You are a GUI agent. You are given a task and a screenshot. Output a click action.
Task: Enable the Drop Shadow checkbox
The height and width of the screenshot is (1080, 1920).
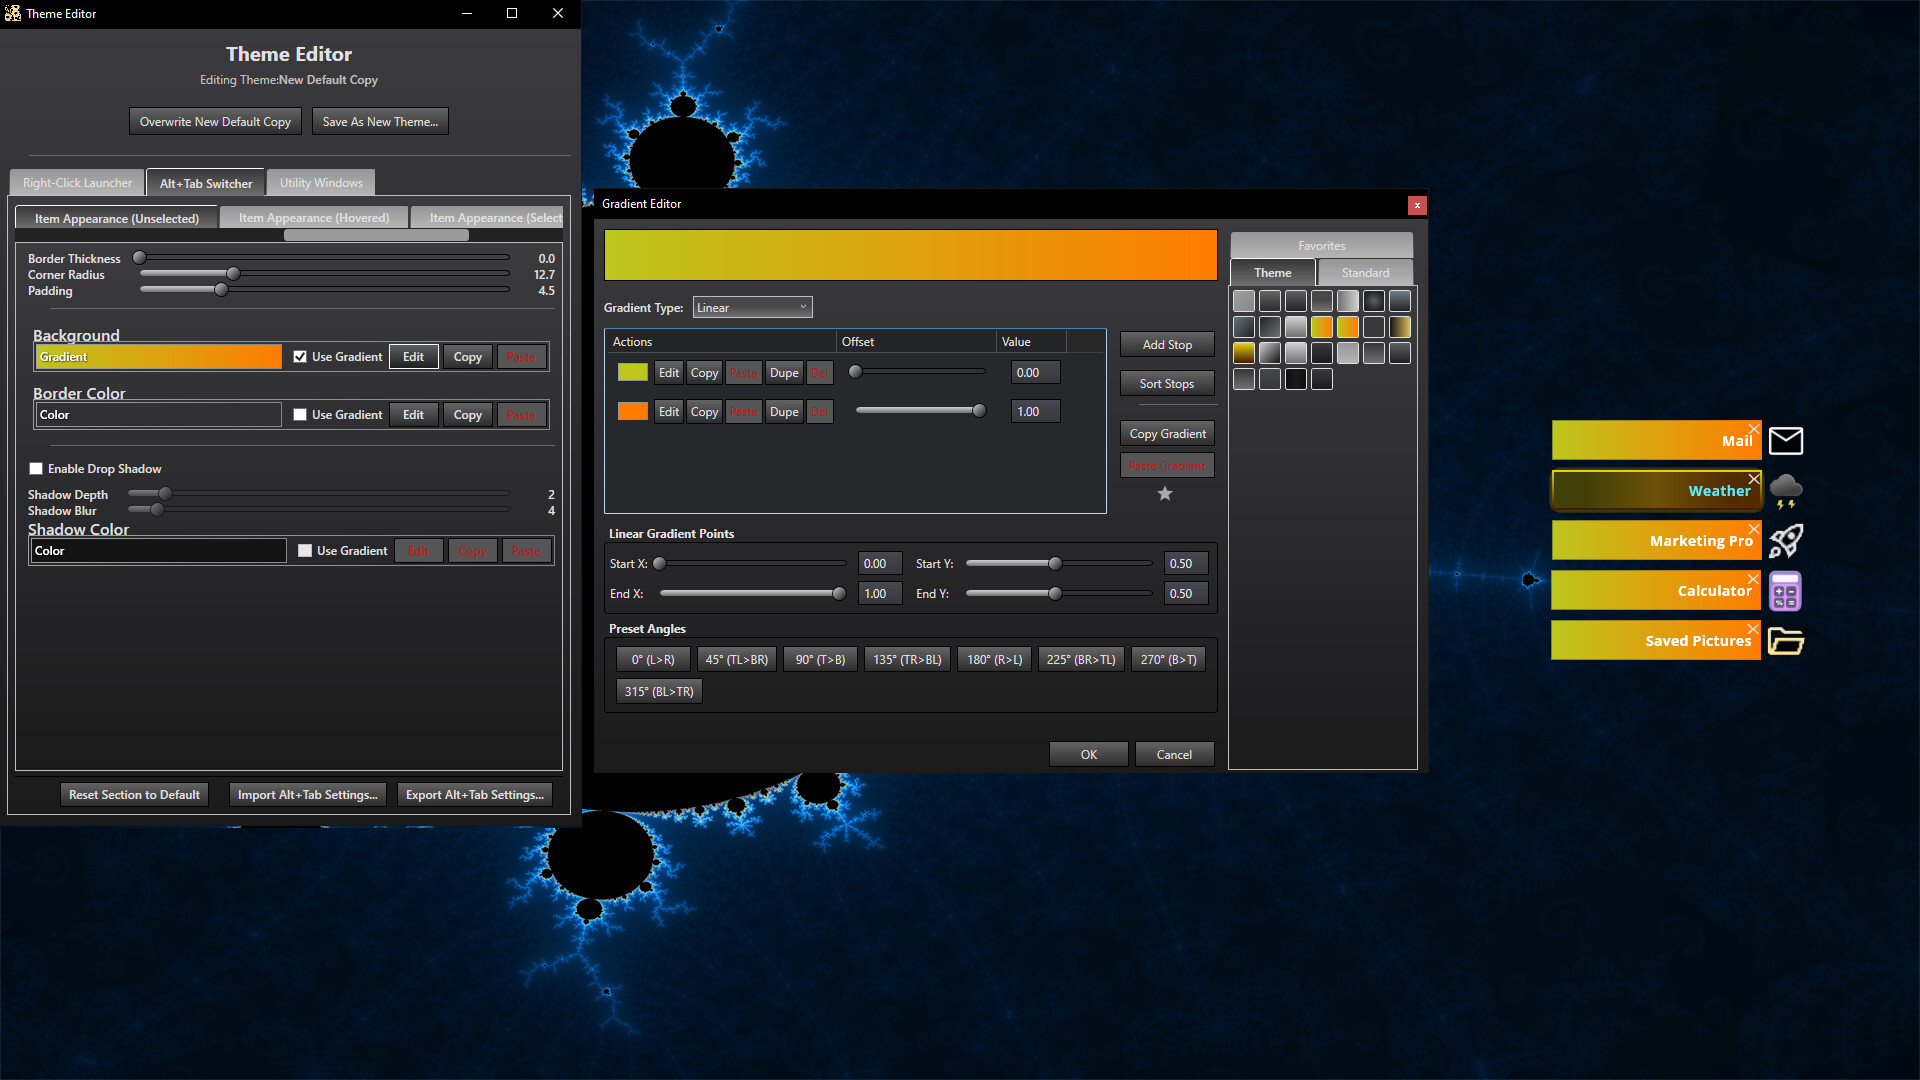point(37,468)
